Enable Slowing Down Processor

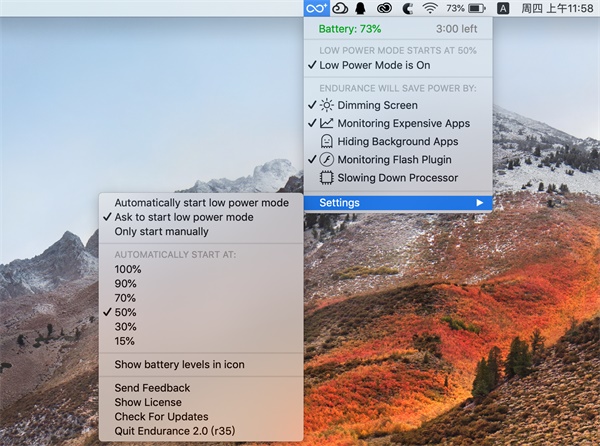(398, 177)
